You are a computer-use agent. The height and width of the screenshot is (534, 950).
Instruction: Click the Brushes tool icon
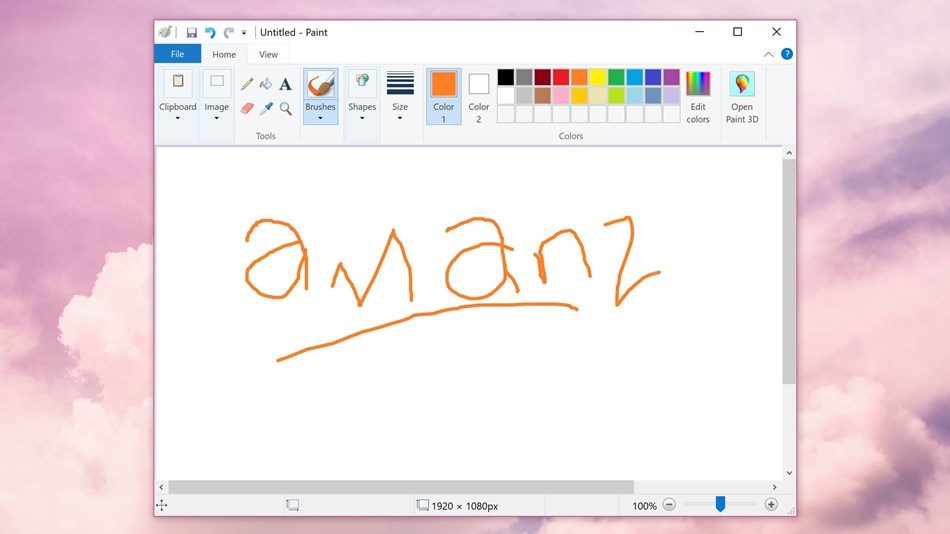pos(321,84)
